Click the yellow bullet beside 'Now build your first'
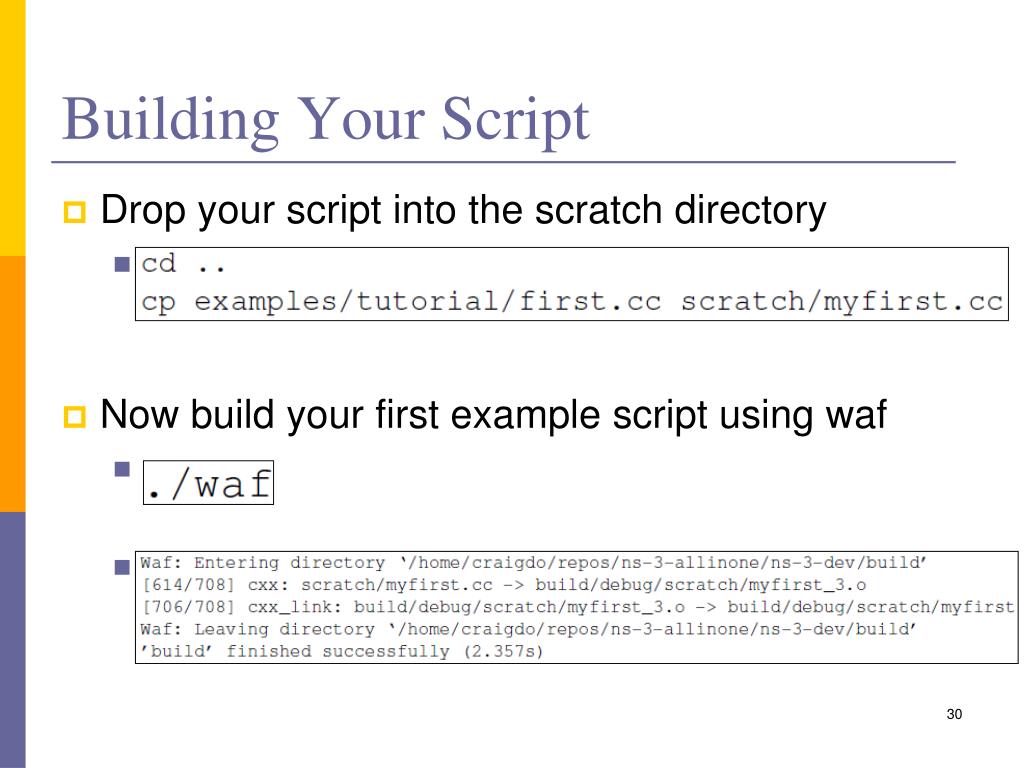The height and width of the screenshot is (768, 1024). 74,417
